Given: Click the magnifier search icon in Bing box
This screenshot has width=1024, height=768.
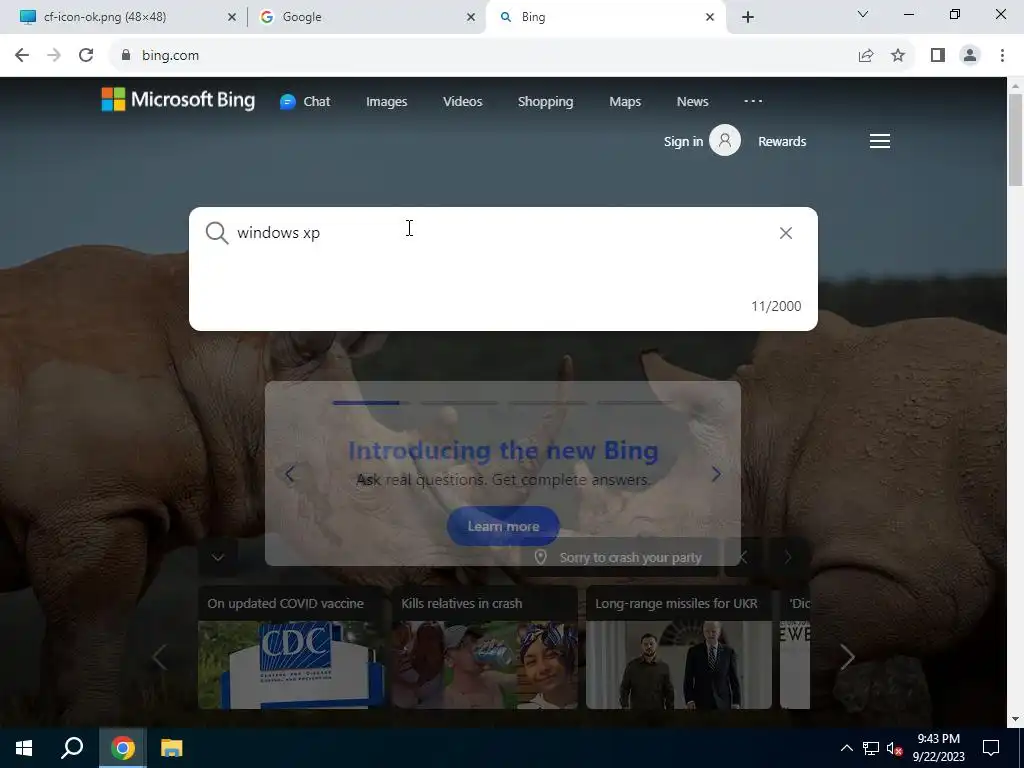Looking at the screenshot, I should [x=217, y=233].
